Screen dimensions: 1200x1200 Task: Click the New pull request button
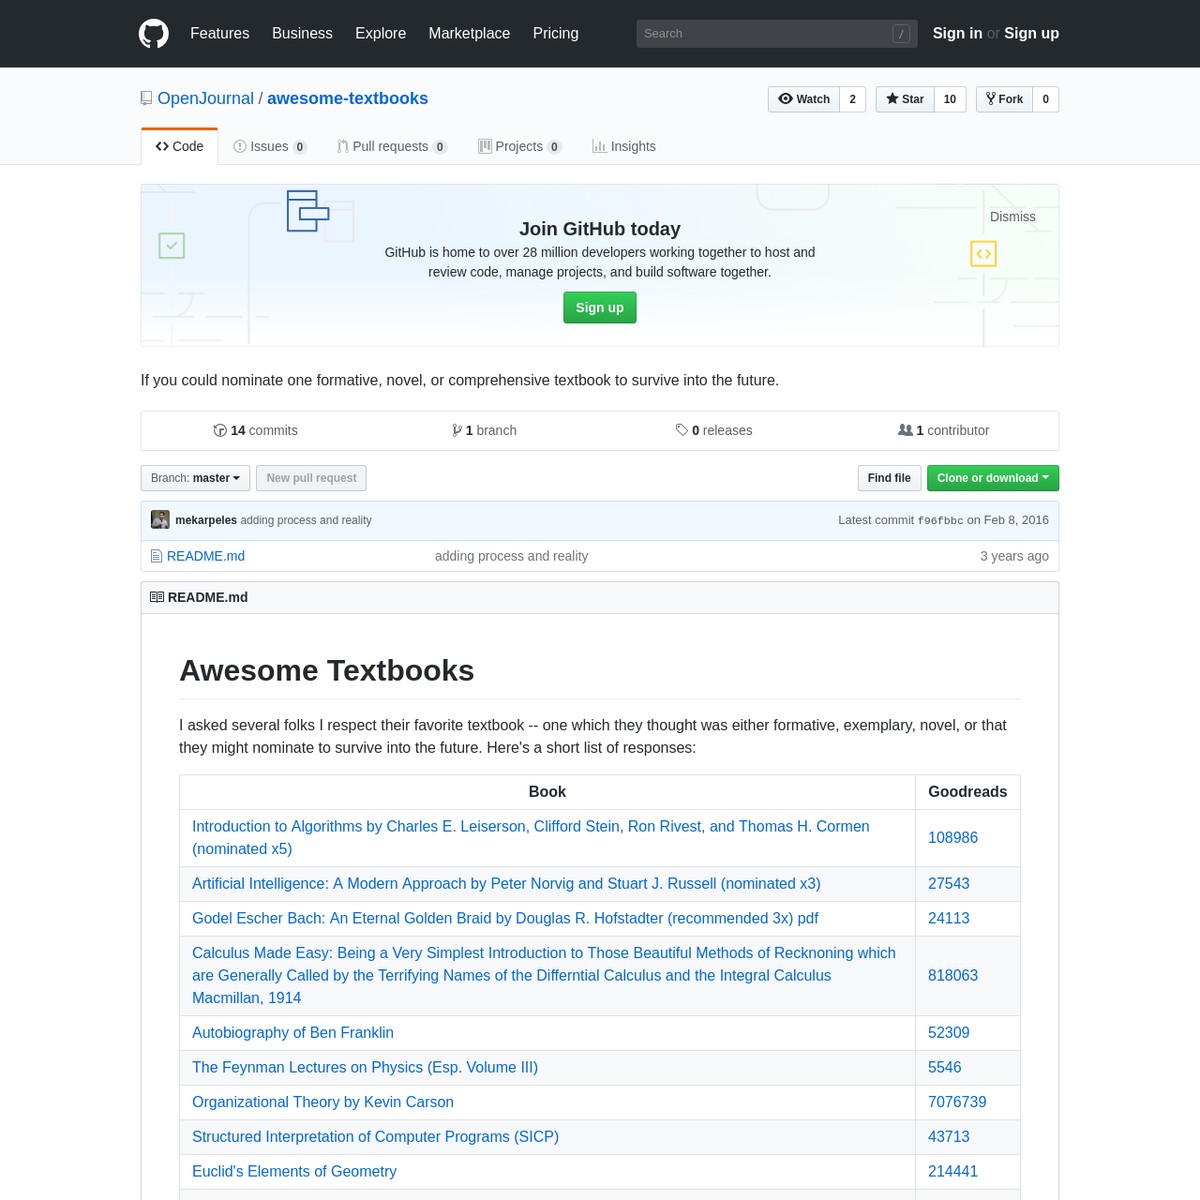pos(311,478)
